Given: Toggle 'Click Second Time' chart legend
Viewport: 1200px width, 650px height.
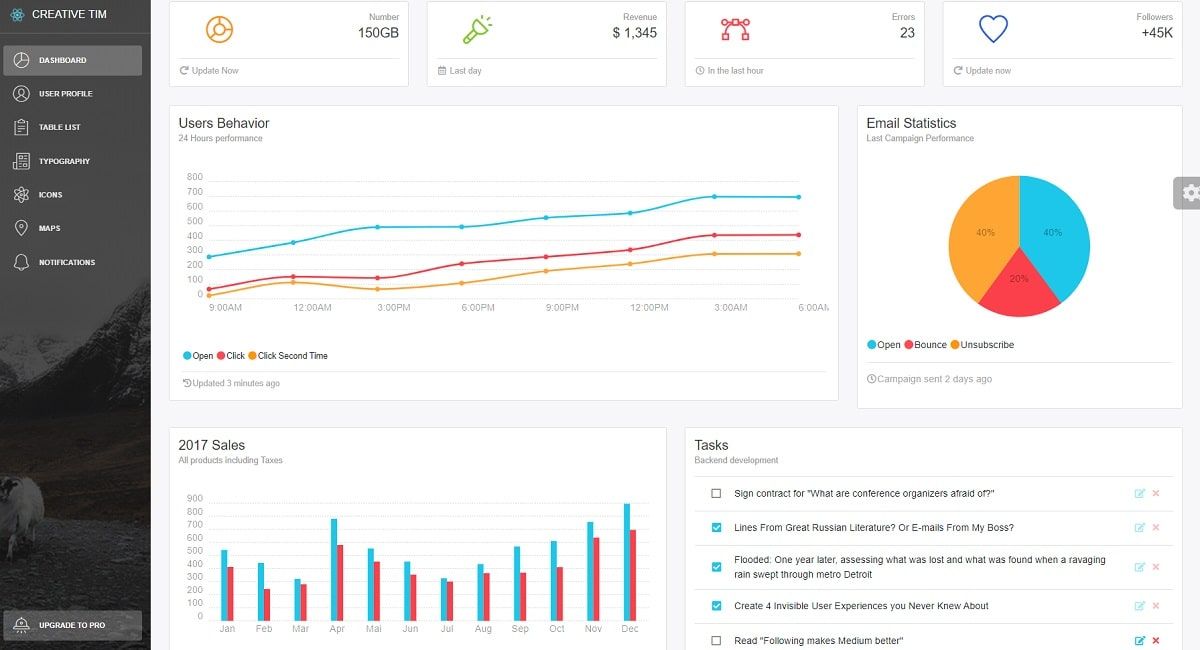Looking at the screenshot, I should click(x=286, y=355).
